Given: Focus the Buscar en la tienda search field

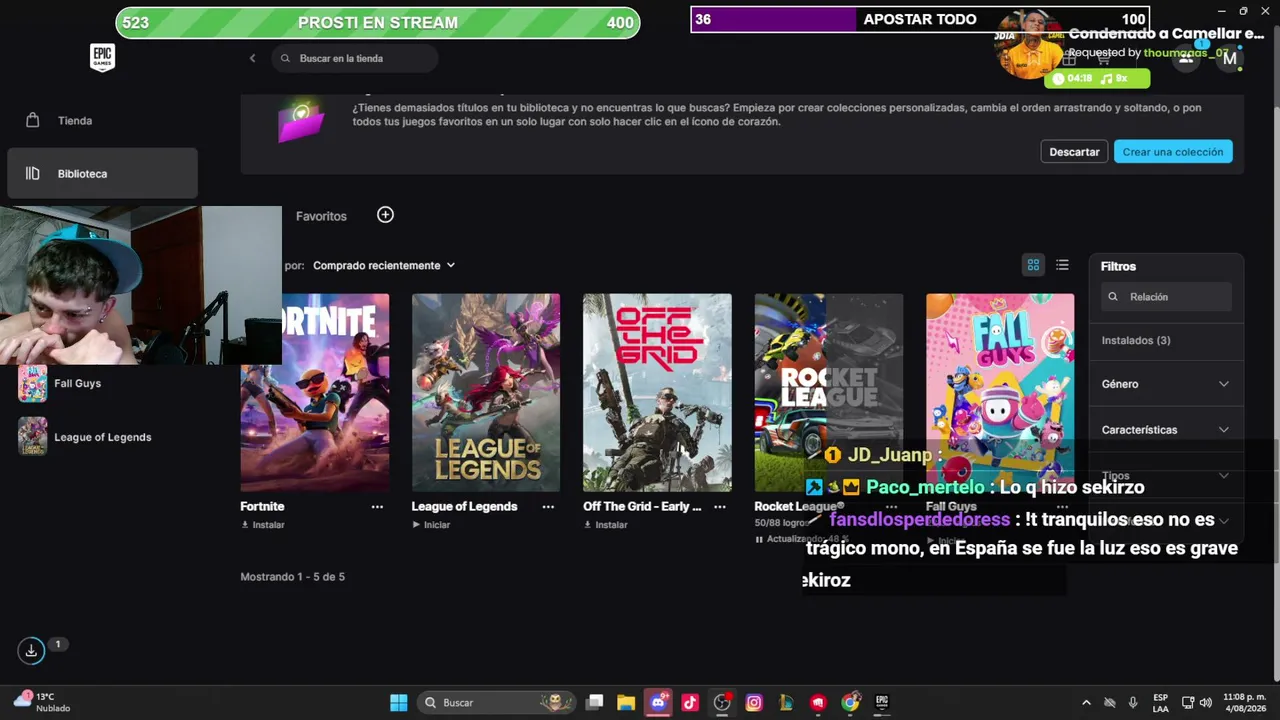Looking at the screenshot, I should click(x=355, y=58).
